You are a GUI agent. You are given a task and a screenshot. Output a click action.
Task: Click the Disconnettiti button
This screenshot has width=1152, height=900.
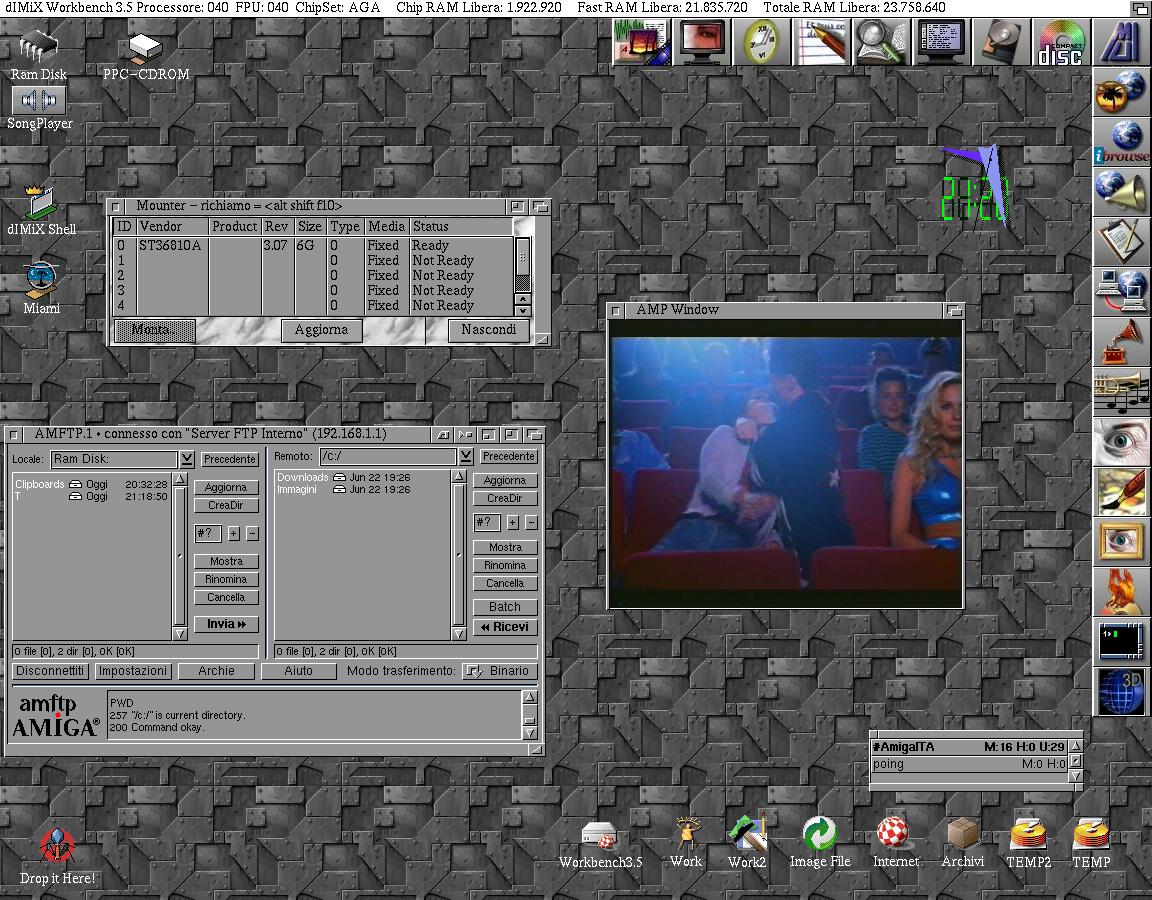pyautogui.click(x=50, y=671)
